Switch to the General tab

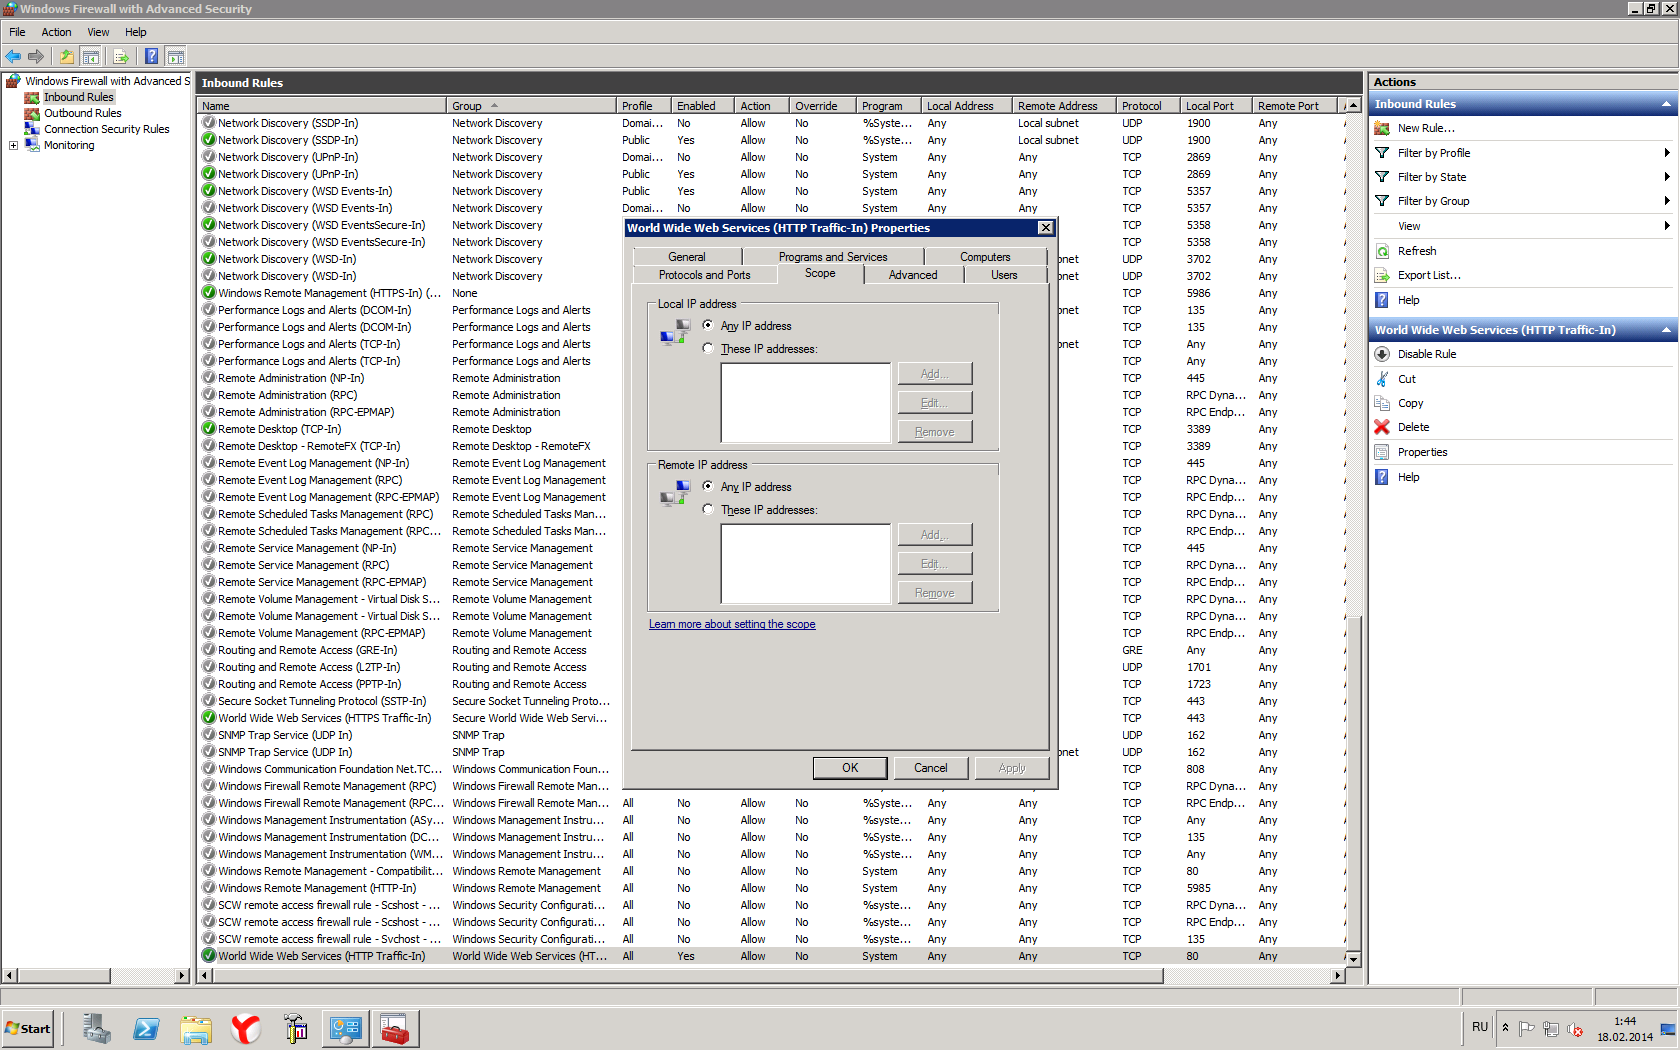(x=687, y=257)
